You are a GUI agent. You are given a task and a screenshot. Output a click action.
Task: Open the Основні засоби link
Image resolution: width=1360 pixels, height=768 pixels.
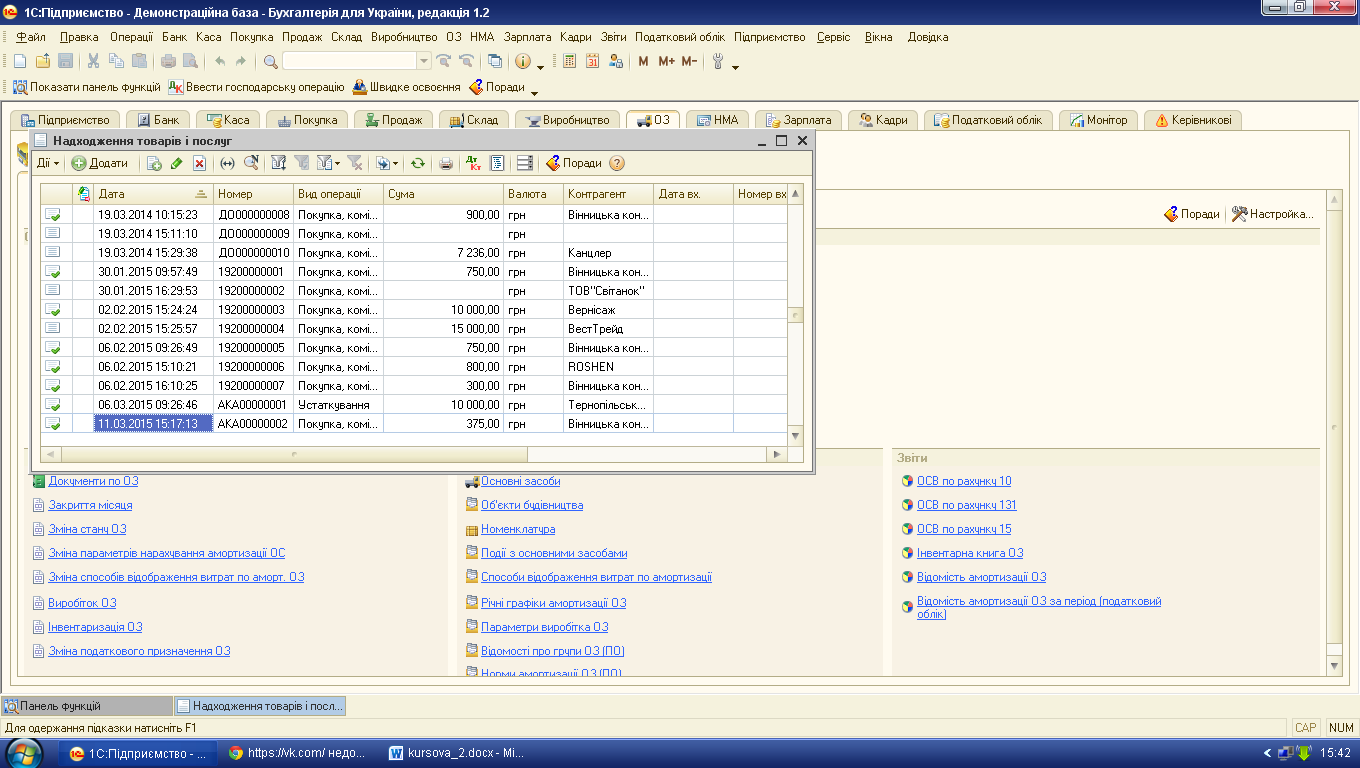click(520, 481)
